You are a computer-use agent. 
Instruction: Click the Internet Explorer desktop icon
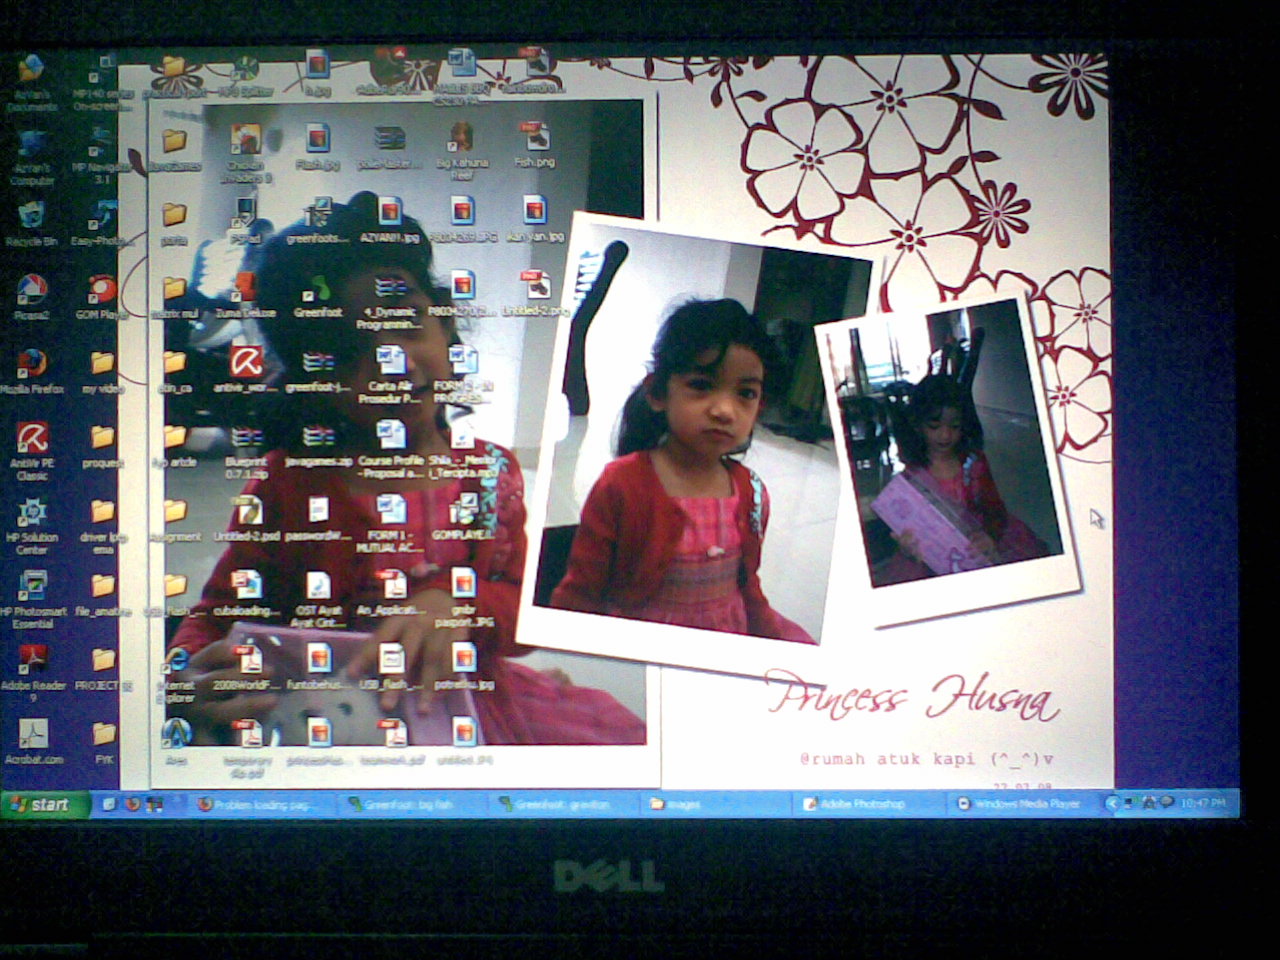(176, 674)
